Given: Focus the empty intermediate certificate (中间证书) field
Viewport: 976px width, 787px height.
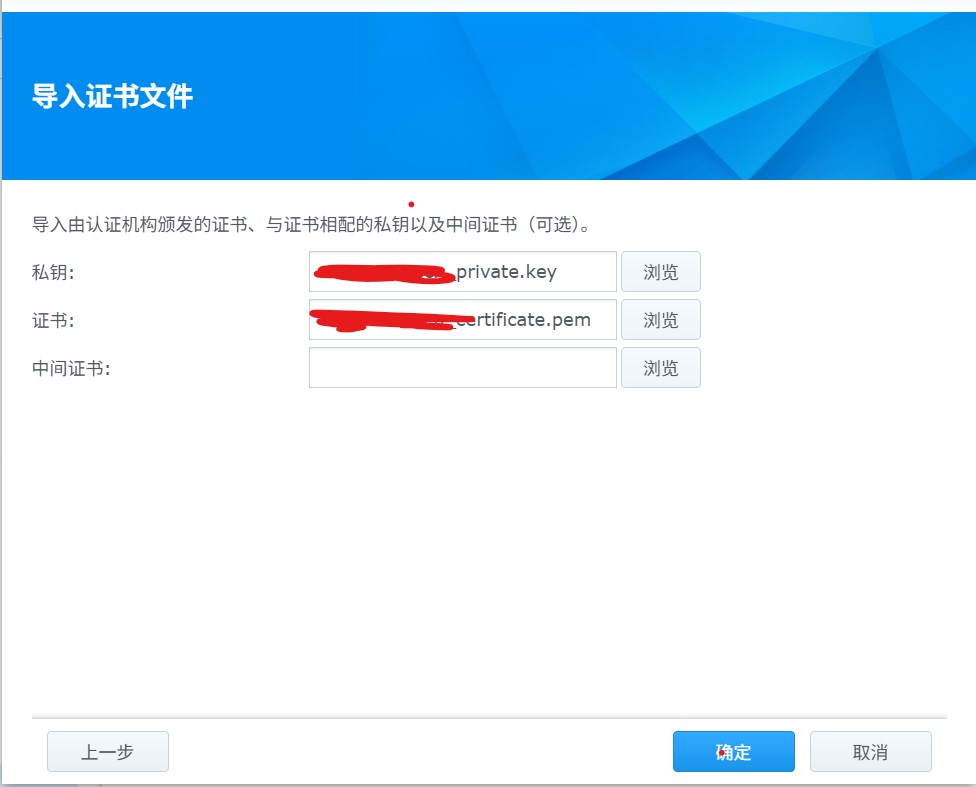Looking at the screenshot, I should [462, 368].
